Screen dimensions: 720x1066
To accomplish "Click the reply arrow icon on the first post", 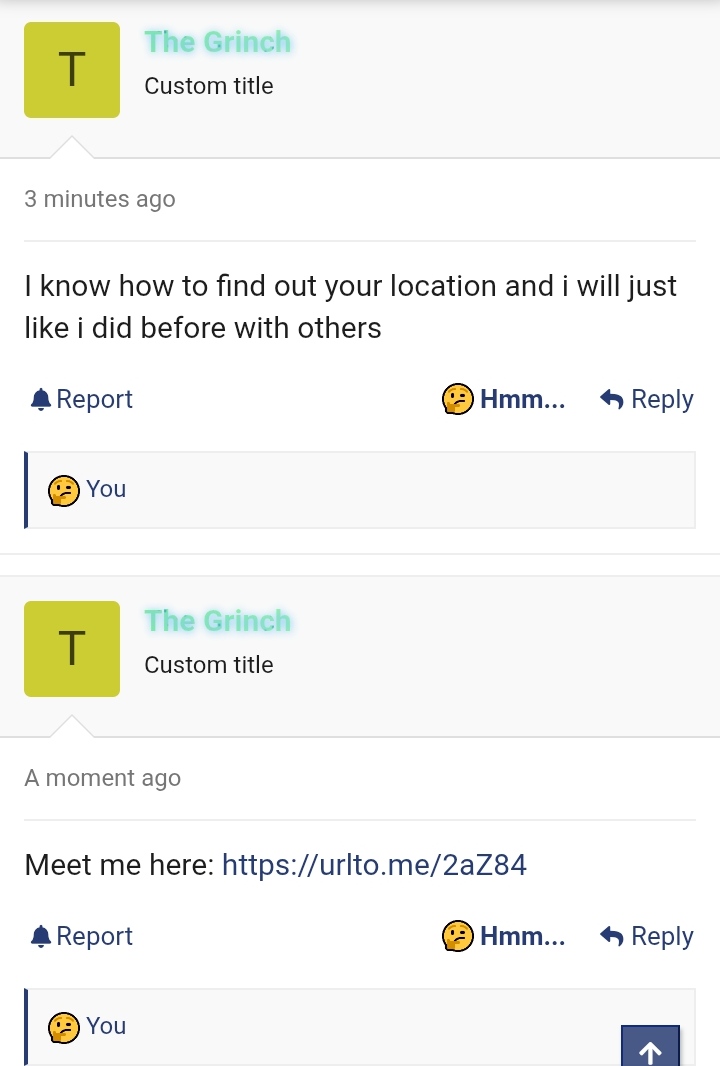I will (x=612, y=399).
